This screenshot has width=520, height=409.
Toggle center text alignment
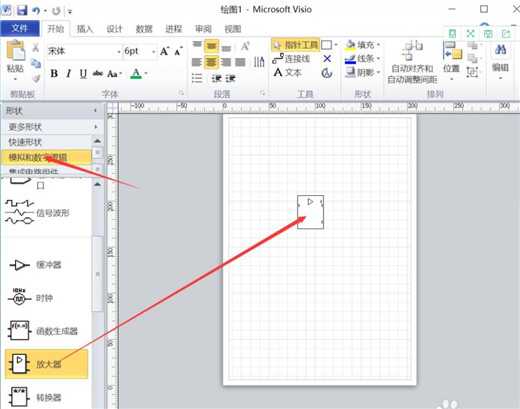pos(211,62)
